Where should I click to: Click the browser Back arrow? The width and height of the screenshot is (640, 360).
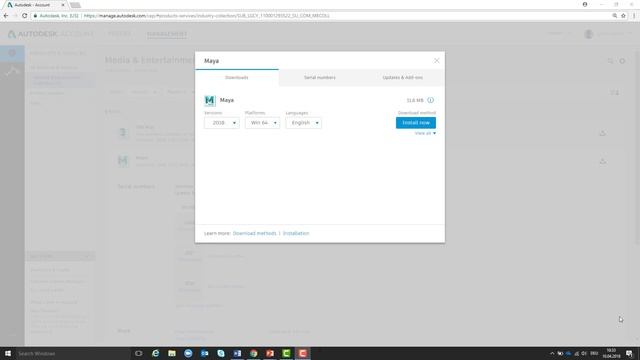pos(6,16)
